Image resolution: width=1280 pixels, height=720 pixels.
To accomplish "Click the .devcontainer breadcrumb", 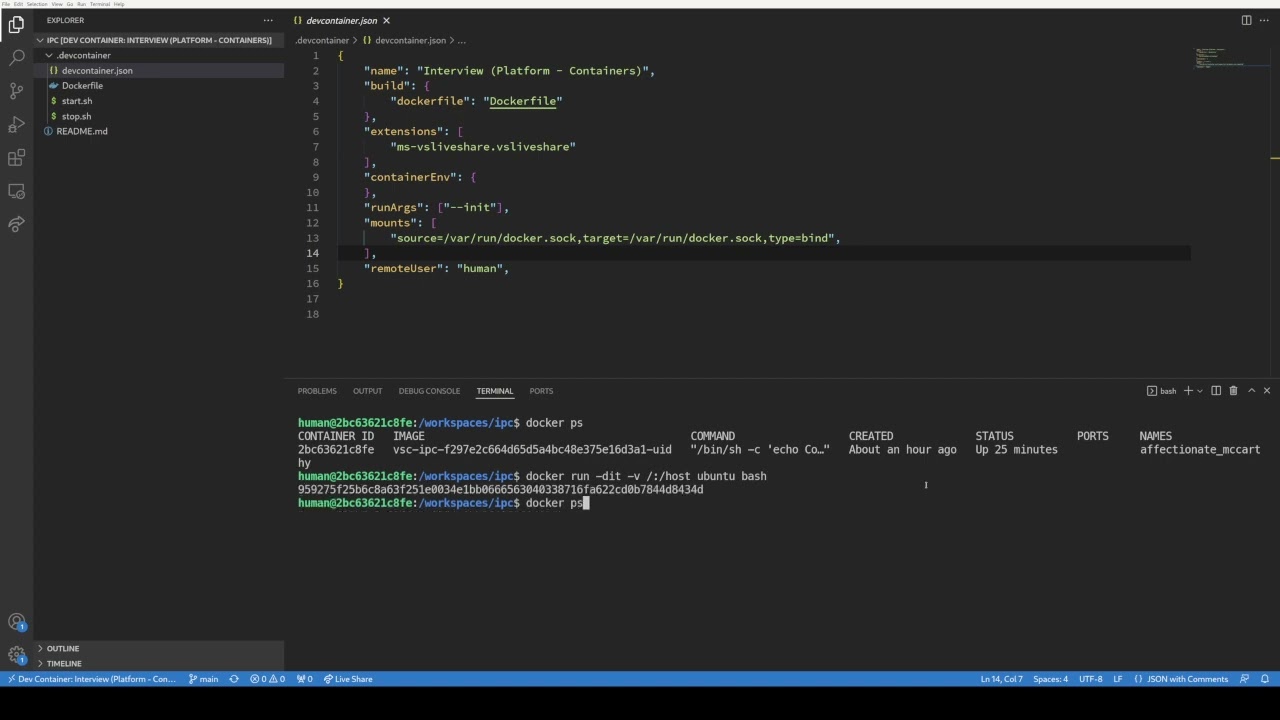I will click(321, 40).
